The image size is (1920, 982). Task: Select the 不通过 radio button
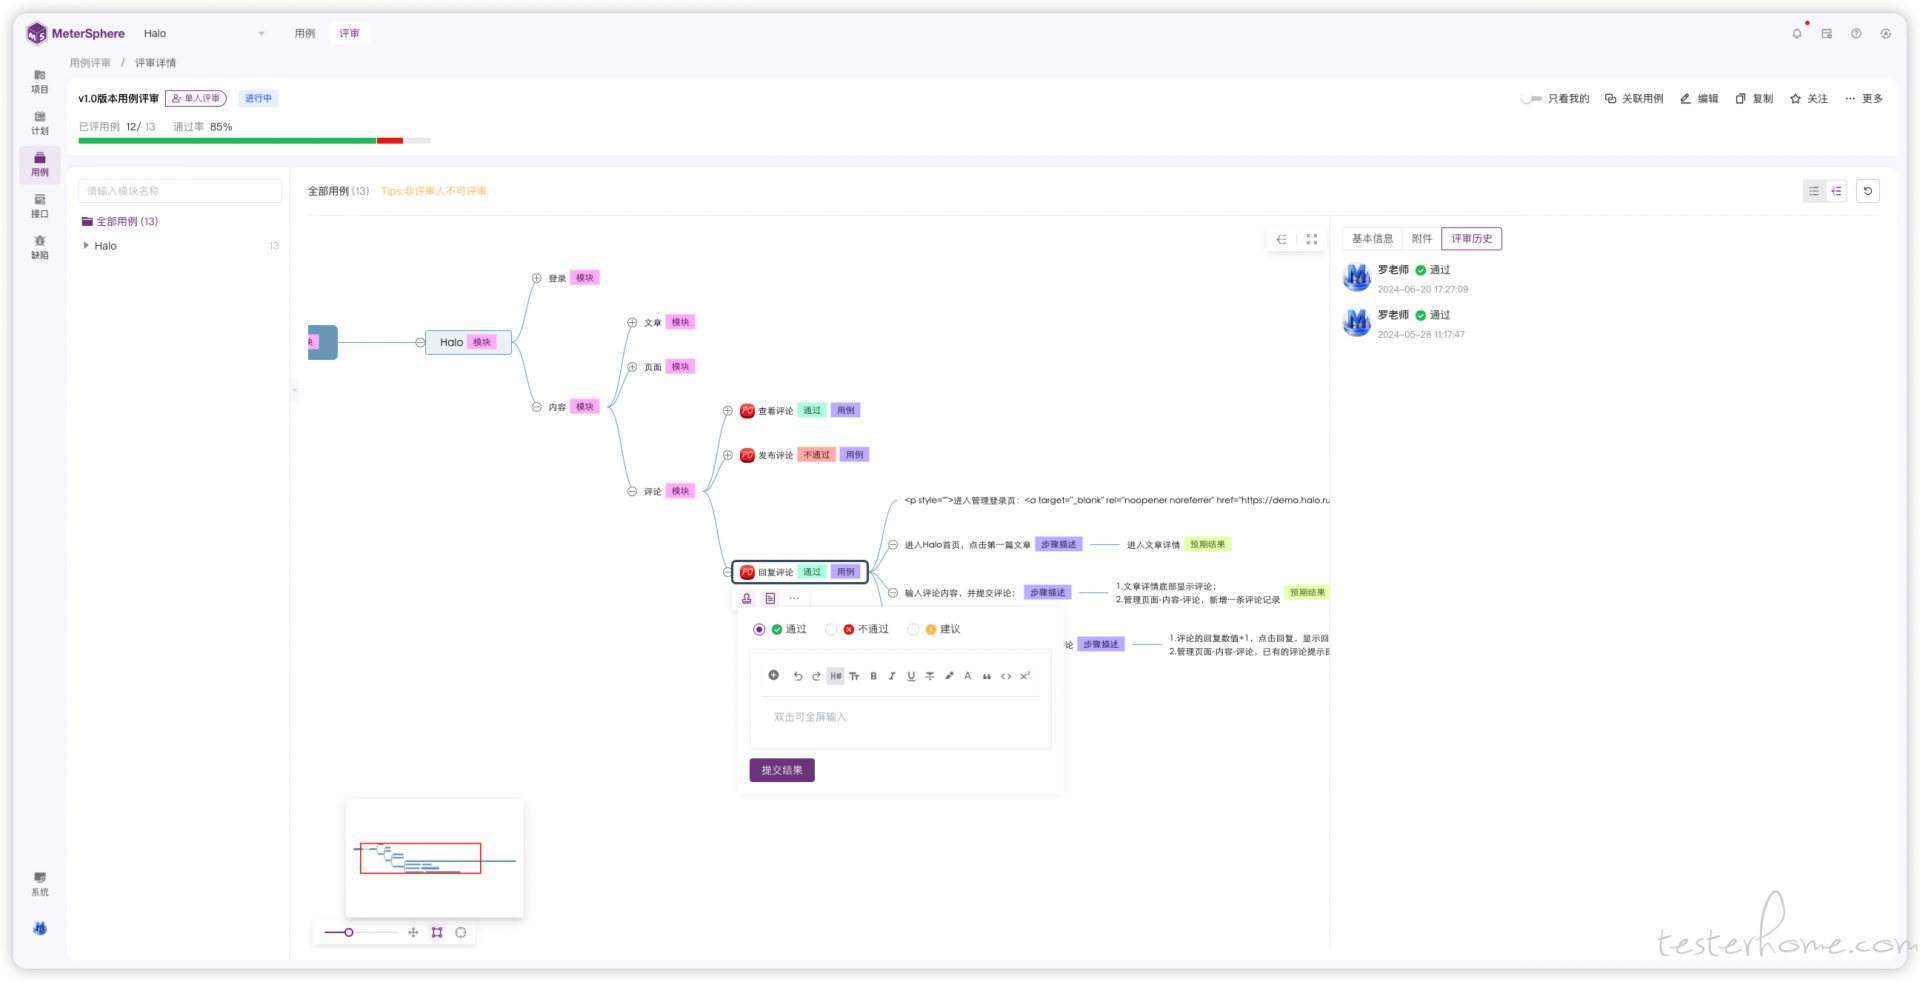830,629
